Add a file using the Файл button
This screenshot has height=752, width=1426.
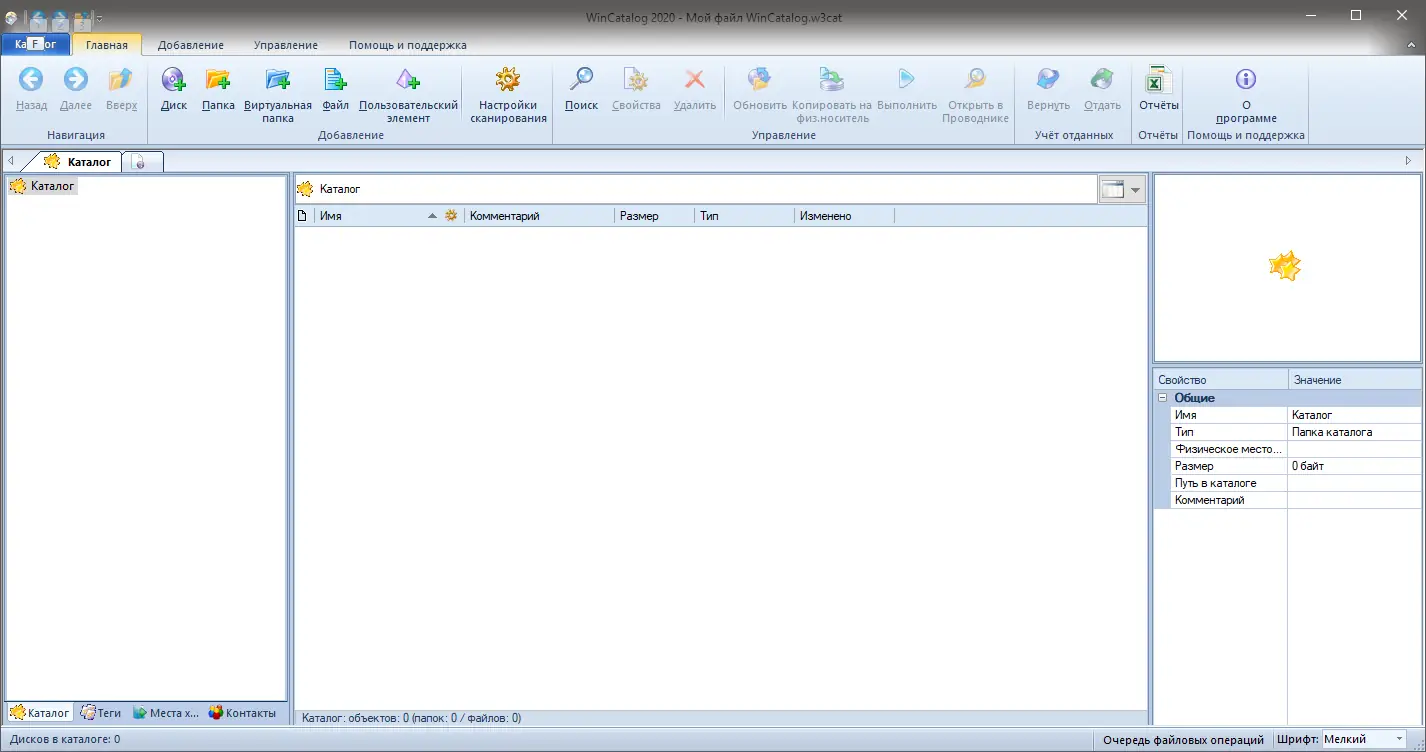click(x=335, y=89)
